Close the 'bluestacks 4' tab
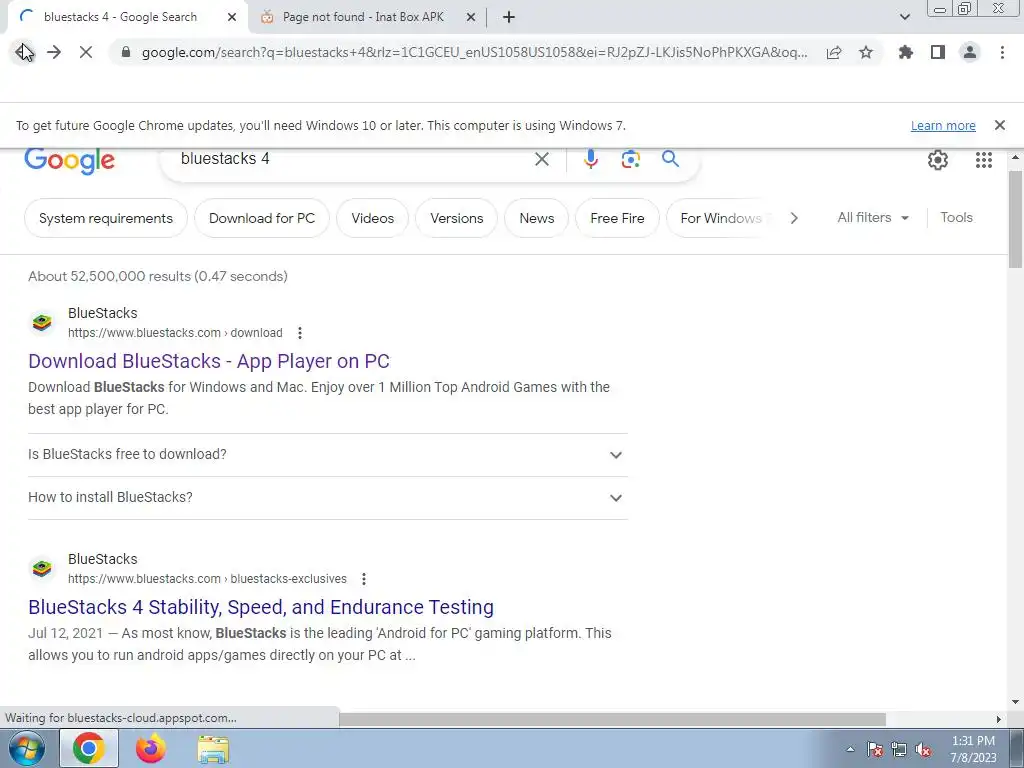This screenshot has width=1024, height=768. click(232, 18)
